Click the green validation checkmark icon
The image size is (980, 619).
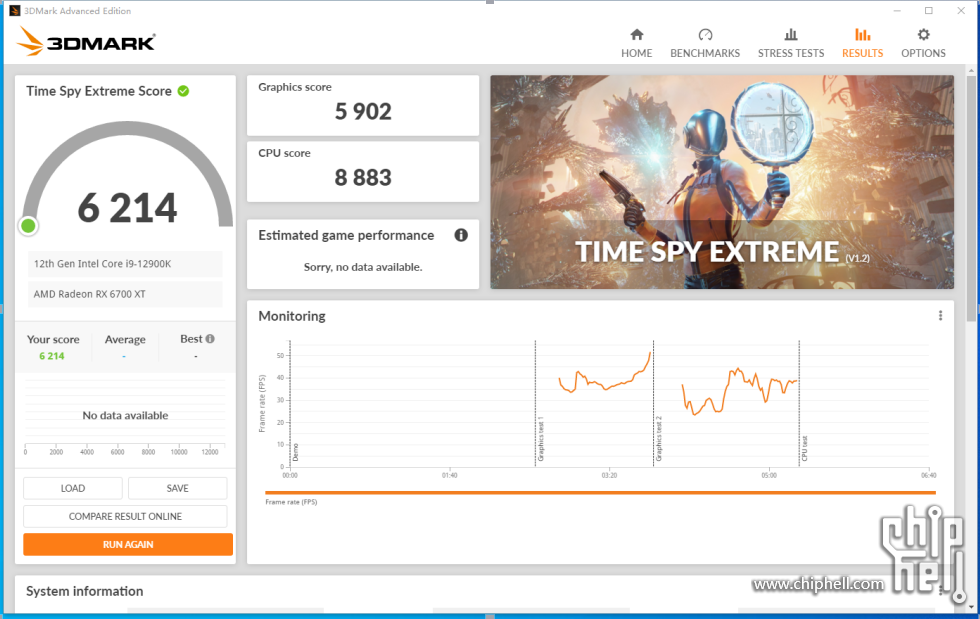point(183,91)
